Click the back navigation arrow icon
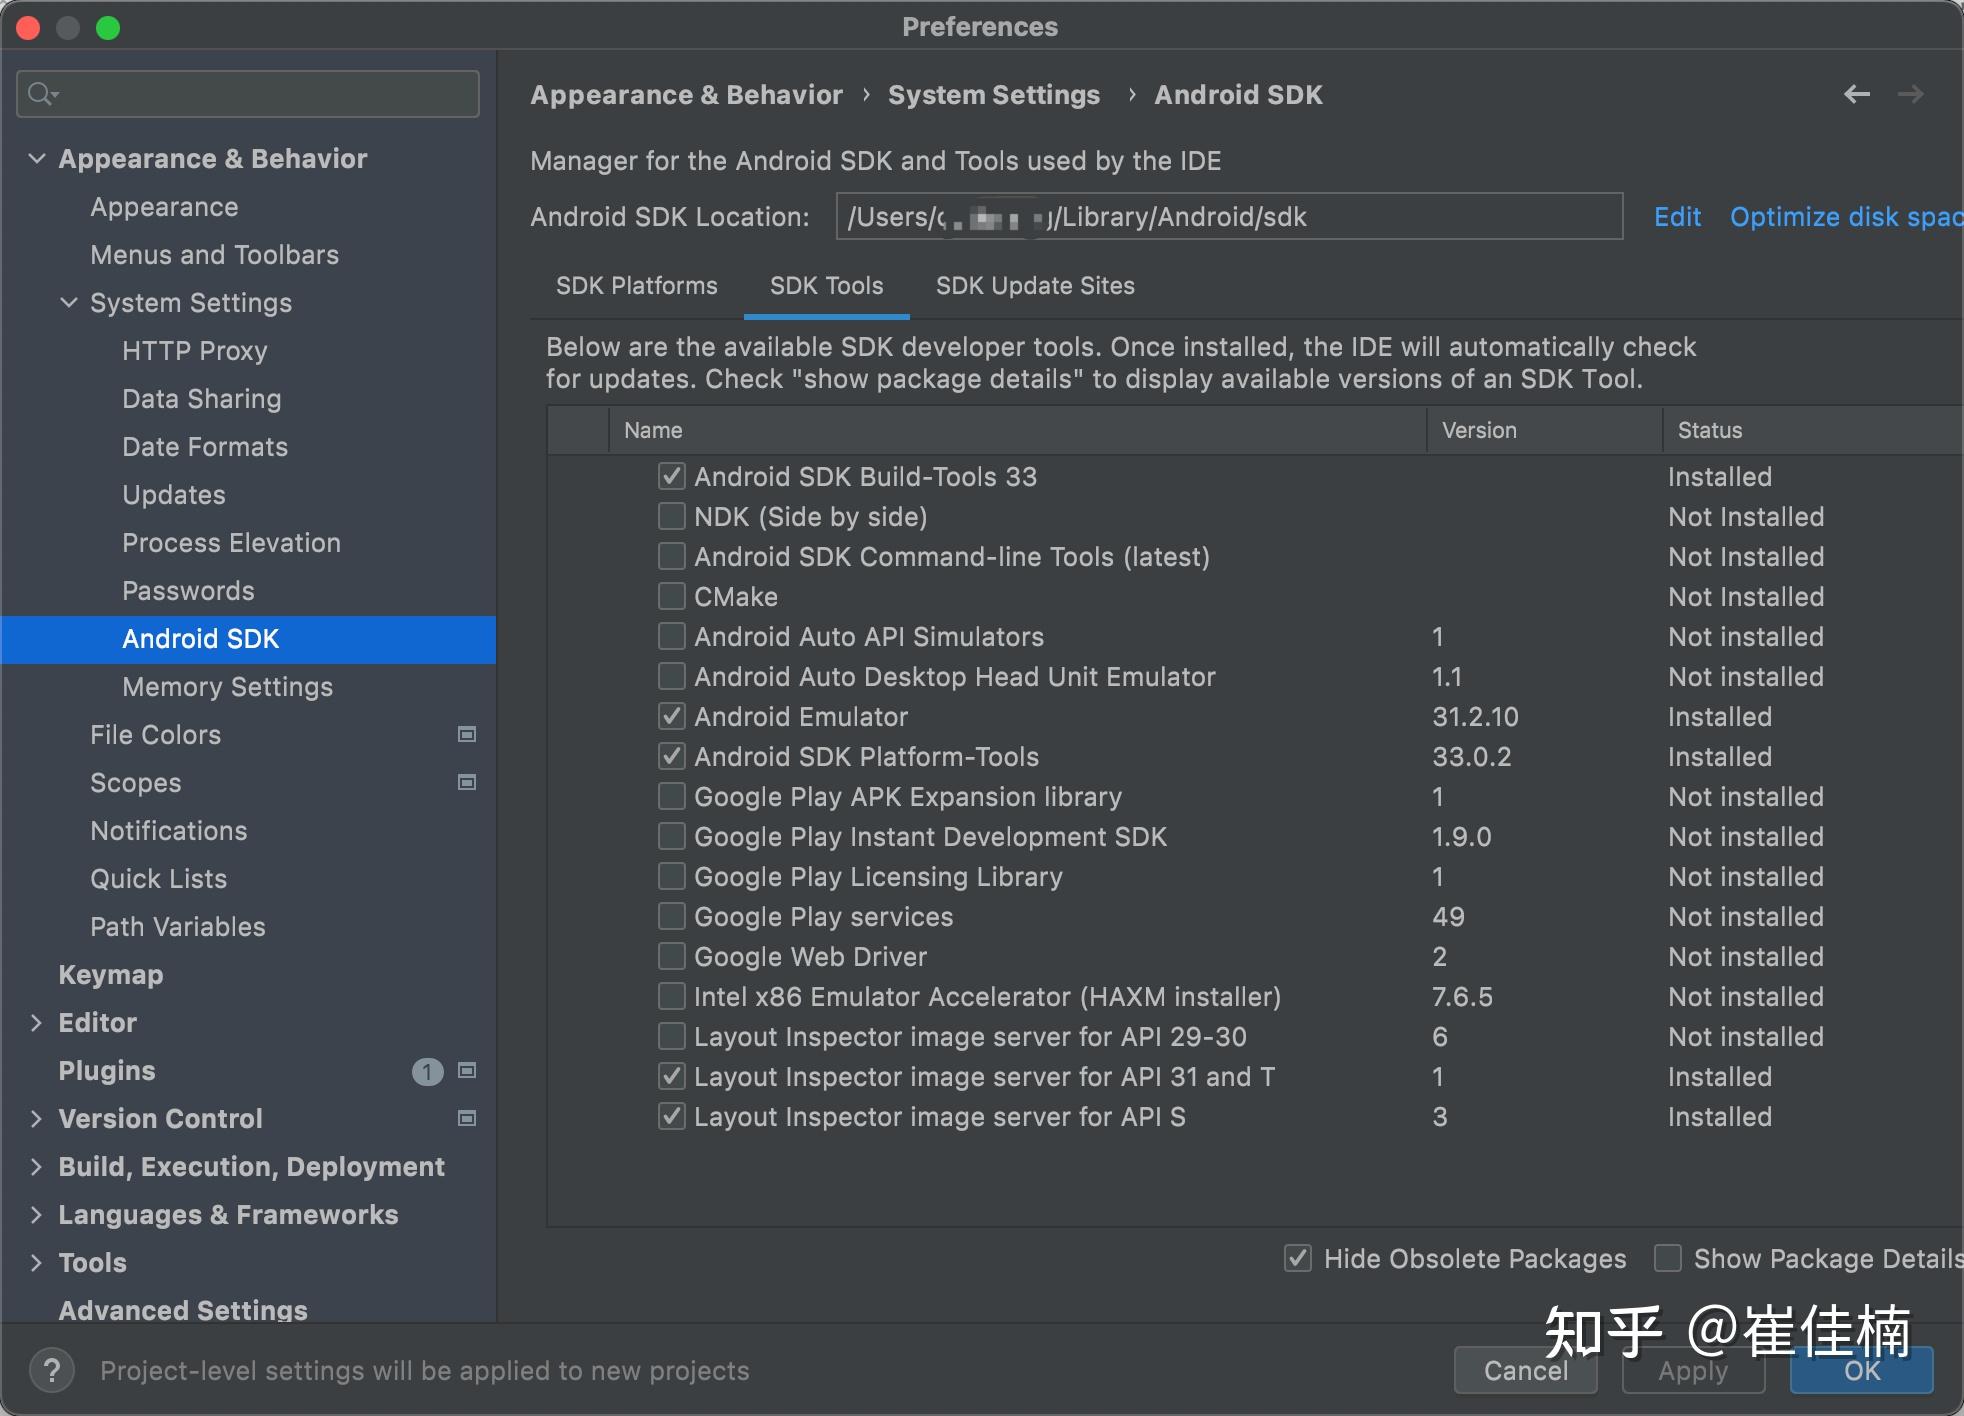 coord(1856,94)
